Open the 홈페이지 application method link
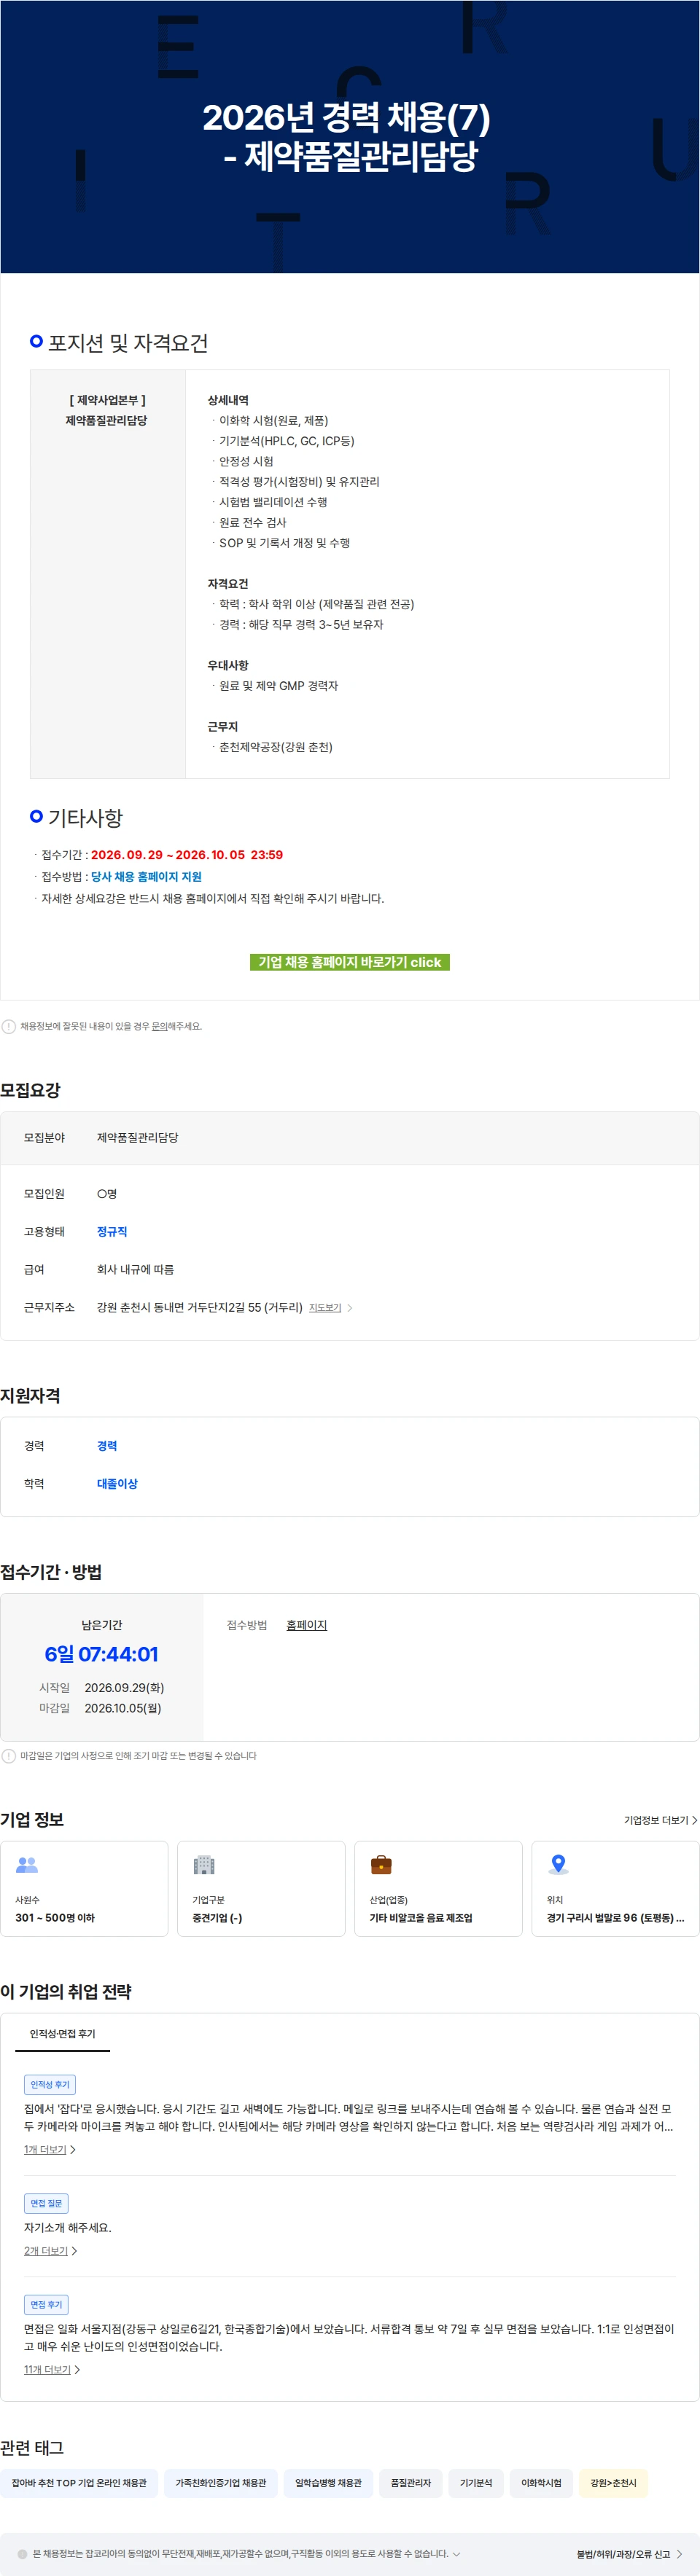This screenshot has width=700, height=2576. [306, 1625]
